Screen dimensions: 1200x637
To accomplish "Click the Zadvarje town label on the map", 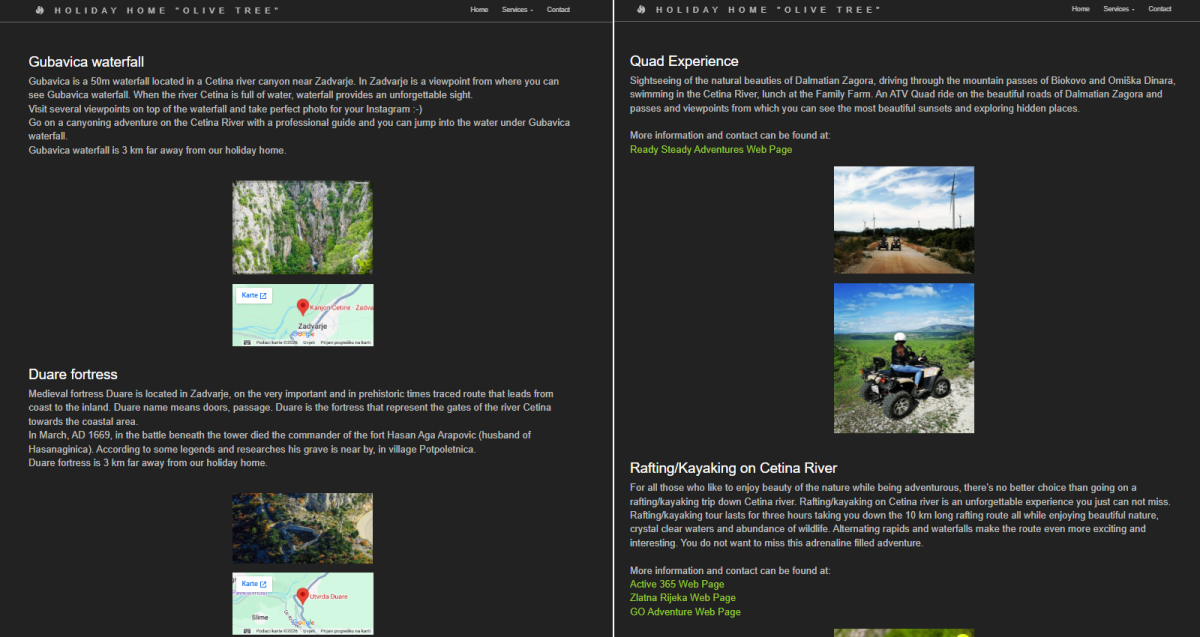I will click(313, 326).
